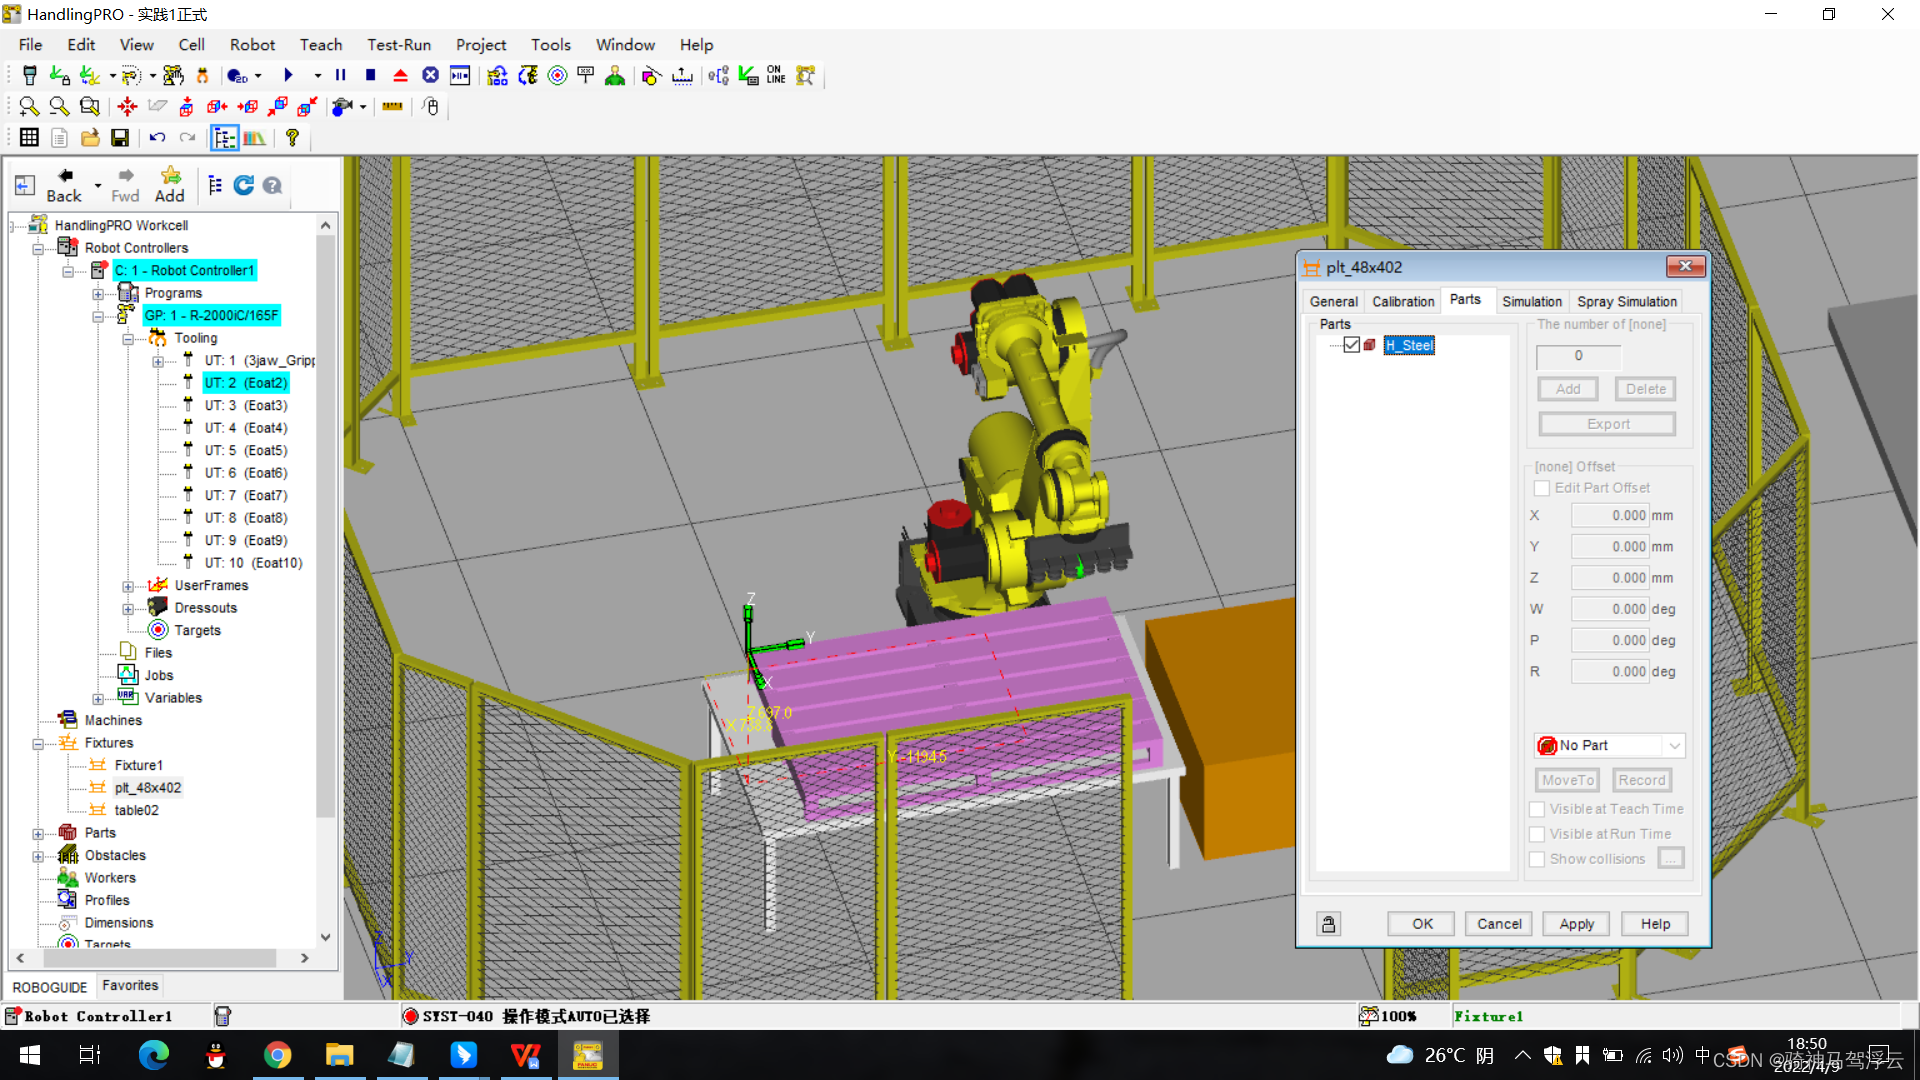Switch to the General tab
Viewport: 1920px width, 1080px height.
(1334, 302)
